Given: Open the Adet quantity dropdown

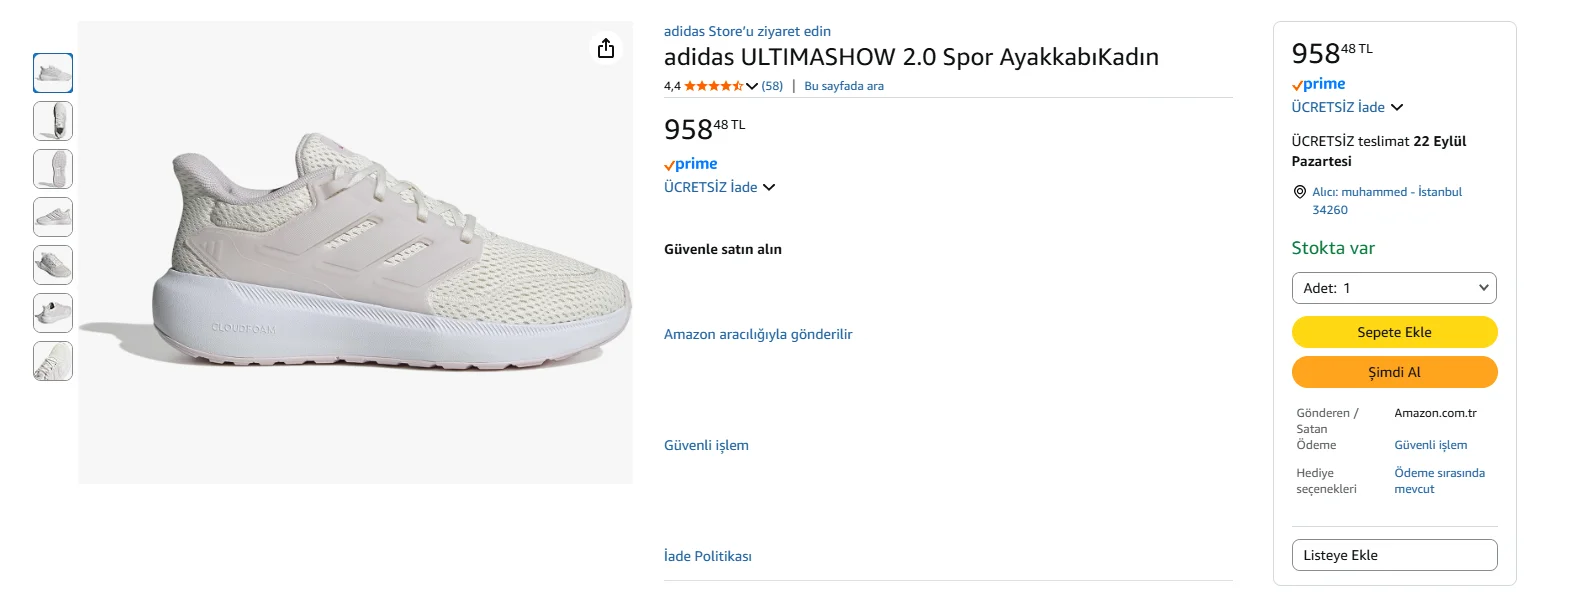Looking at the screenshot, I should tap(1394, 288).
